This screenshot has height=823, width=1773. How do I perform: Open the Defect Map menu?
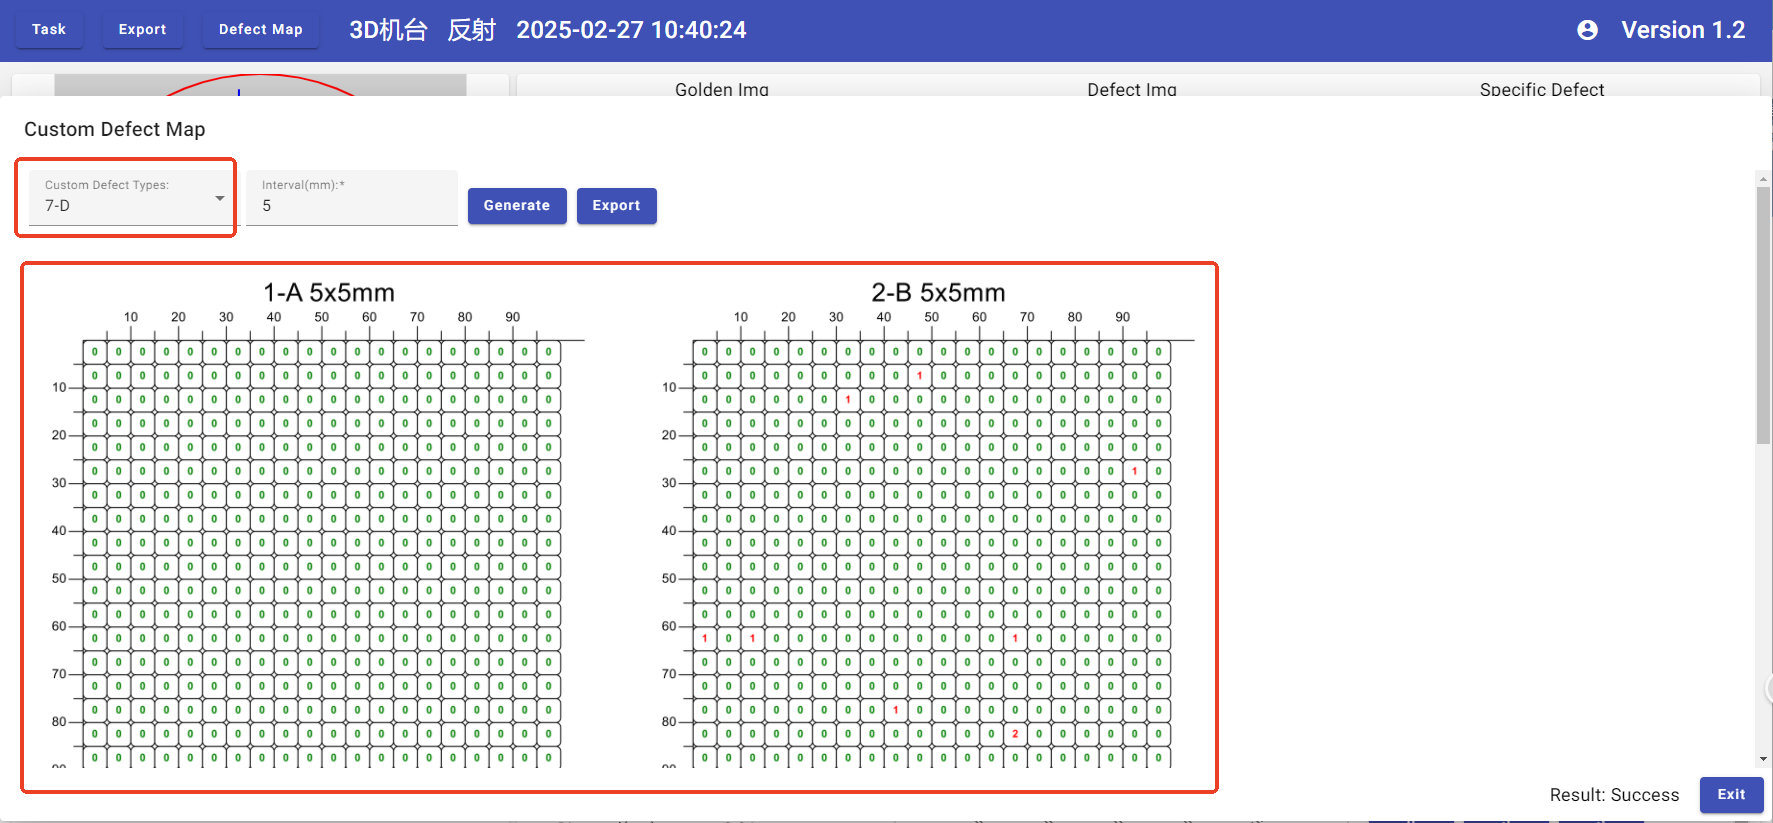tap(260, 30)
